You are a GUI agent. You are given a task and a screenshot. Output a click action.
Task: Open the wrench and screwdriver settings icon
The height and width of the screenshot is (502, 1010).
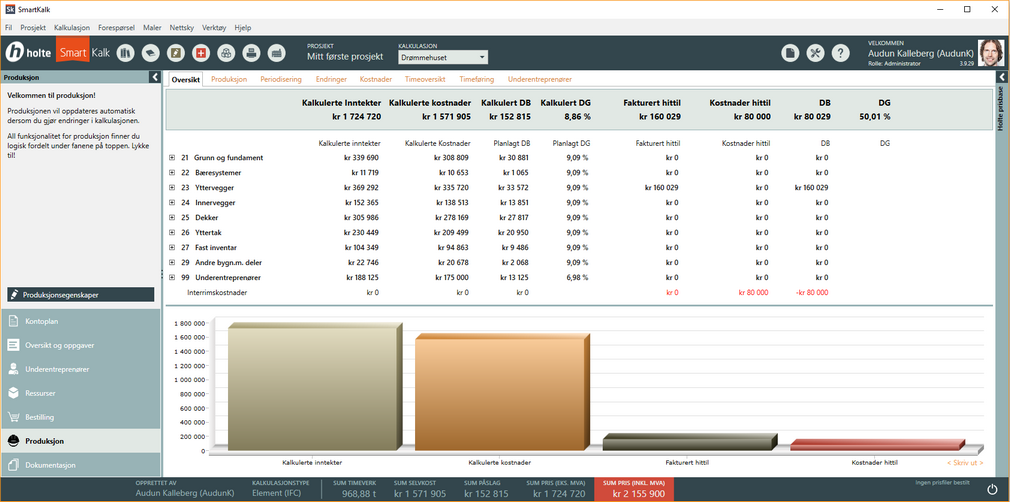(815, 53)
